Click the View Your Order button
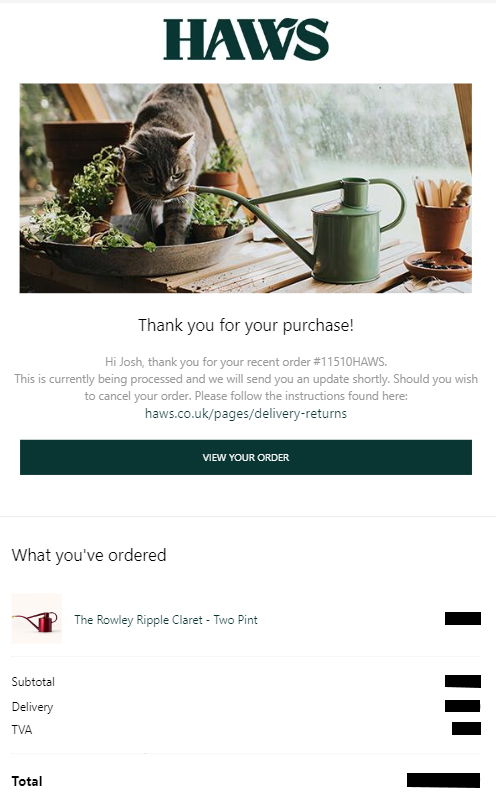Viewport: 496px width, 796px height. 246,457
